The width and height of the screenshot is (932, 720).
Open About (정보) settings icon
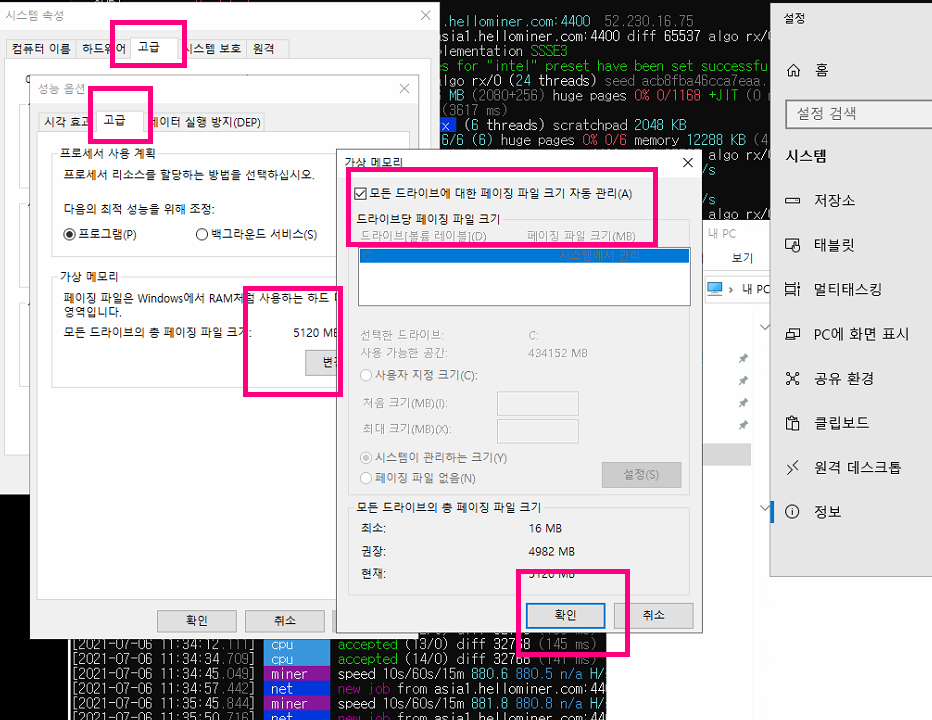coord(792,511)
